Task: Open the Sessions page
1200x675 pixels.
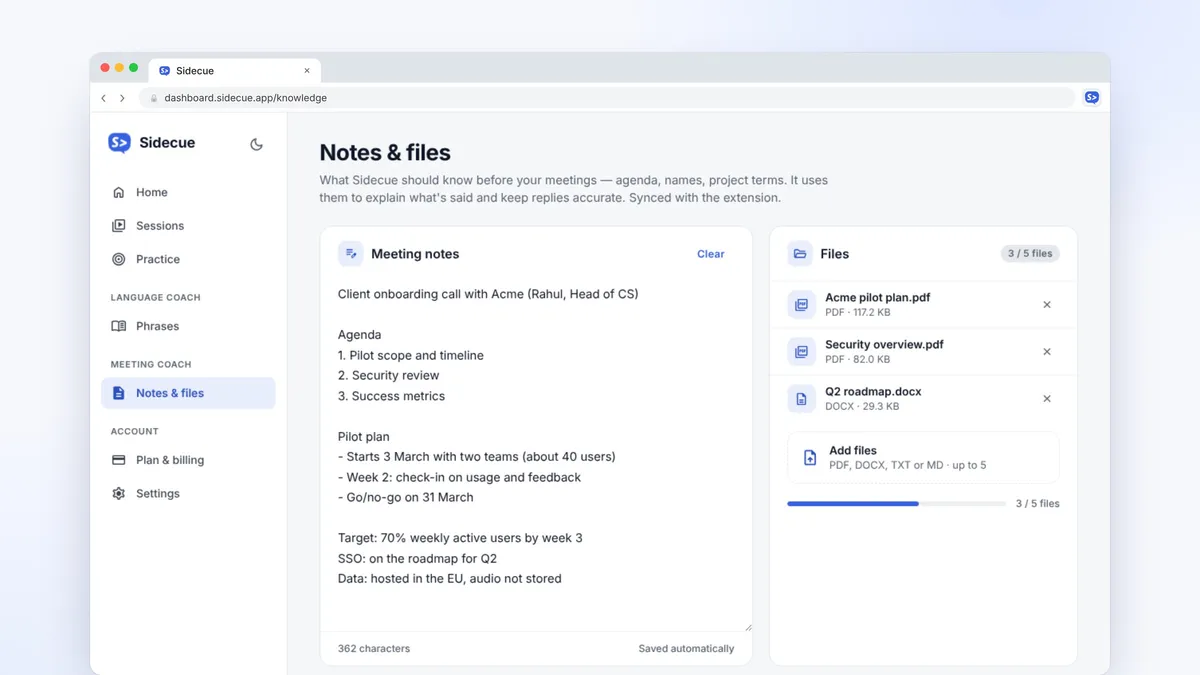Action: 188,226
